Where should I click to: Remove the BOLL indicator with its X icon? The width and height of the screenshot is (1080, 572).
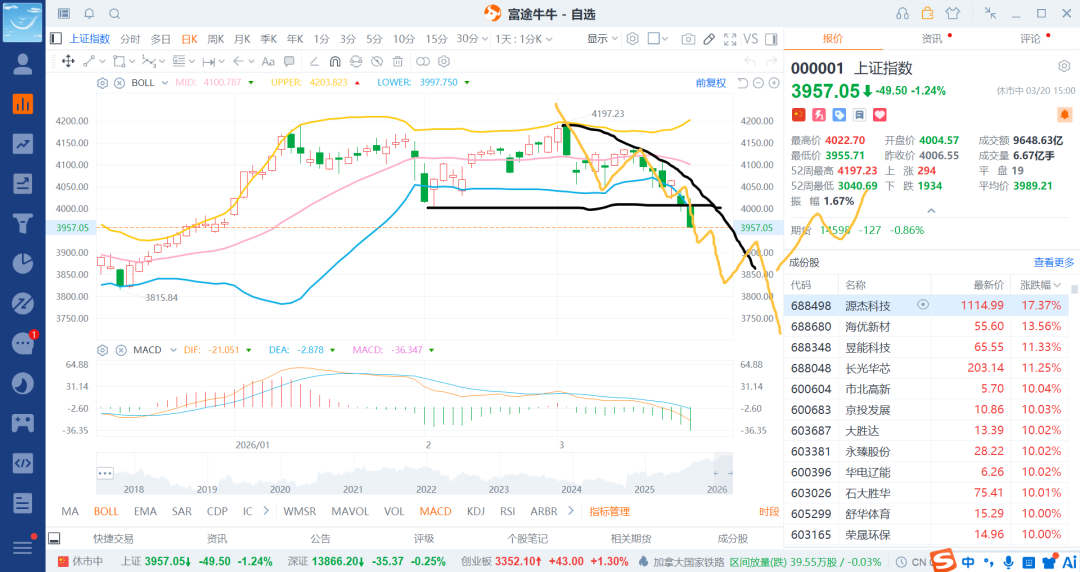coord(119,83)
